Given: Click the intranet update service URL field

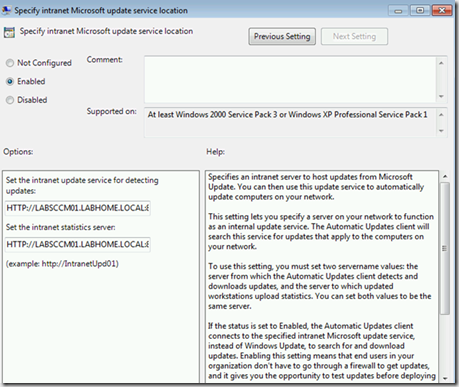Looking at the screenshot, I should 78,208.
